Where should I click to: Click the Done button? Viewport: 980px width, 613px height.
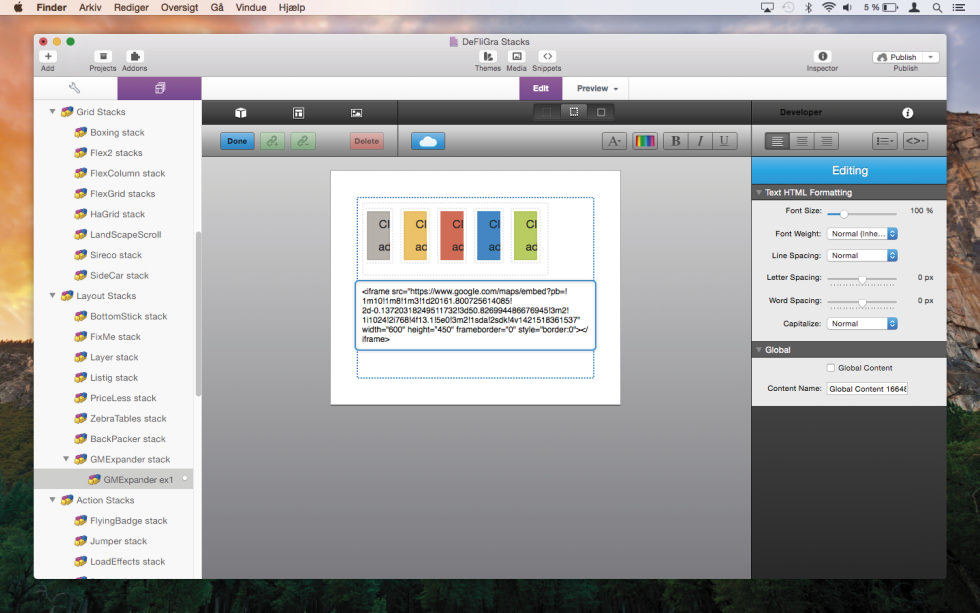click(x=237, y=141)
